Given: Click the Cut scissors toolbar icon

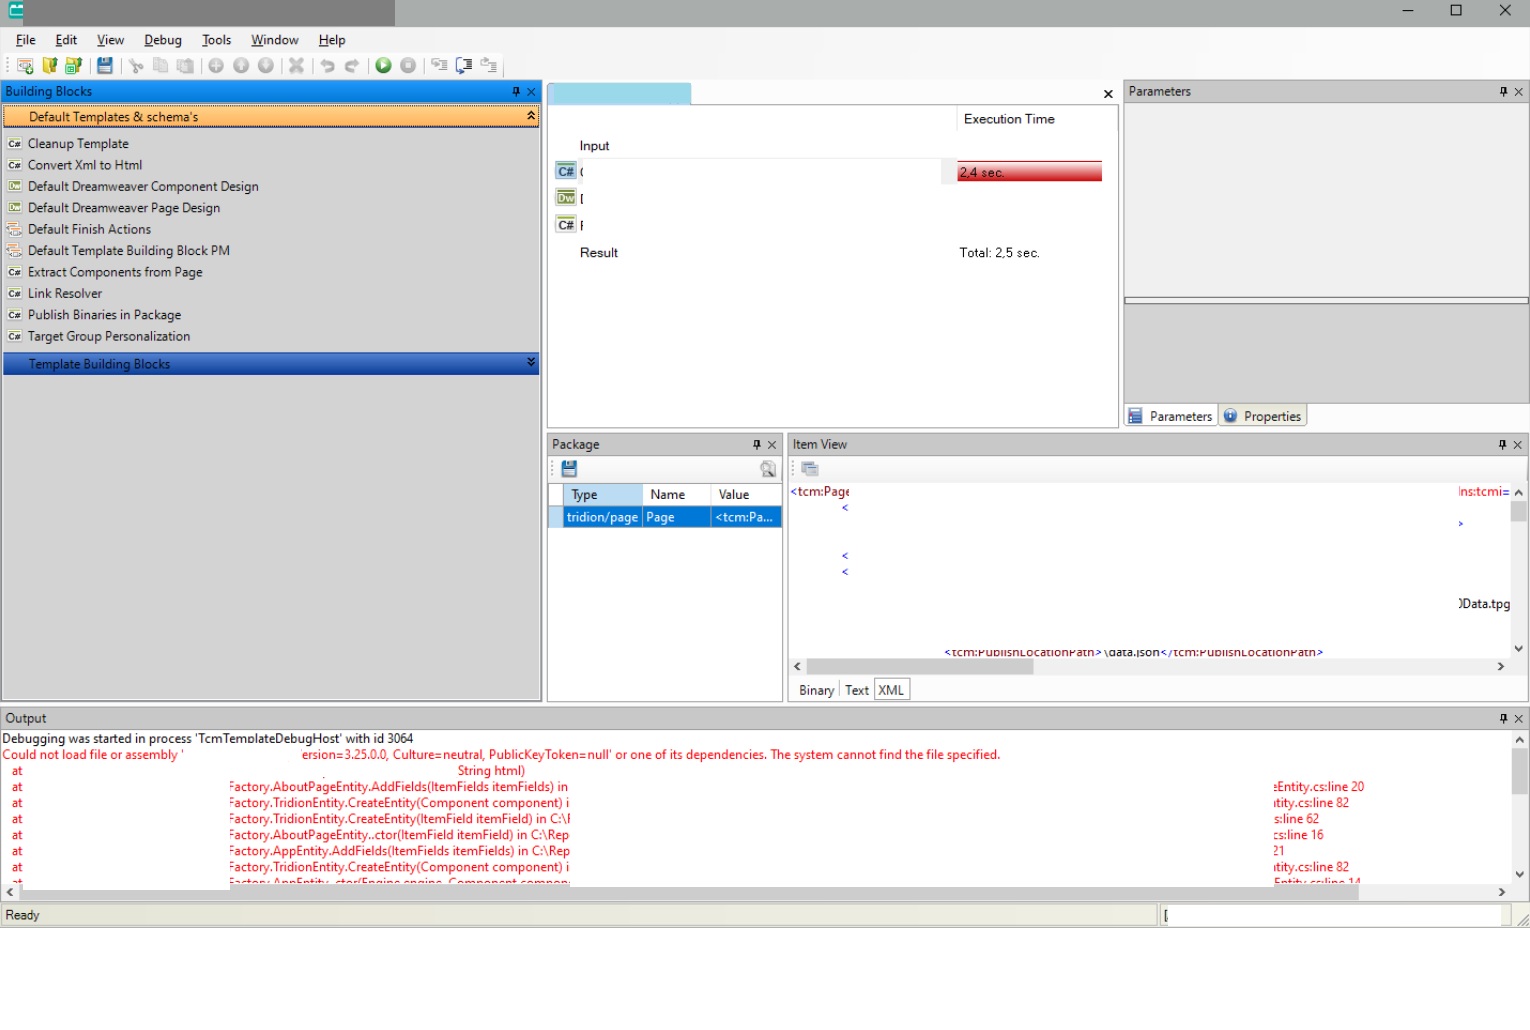Looking at the screenshot, I should (x=136, y=66).
